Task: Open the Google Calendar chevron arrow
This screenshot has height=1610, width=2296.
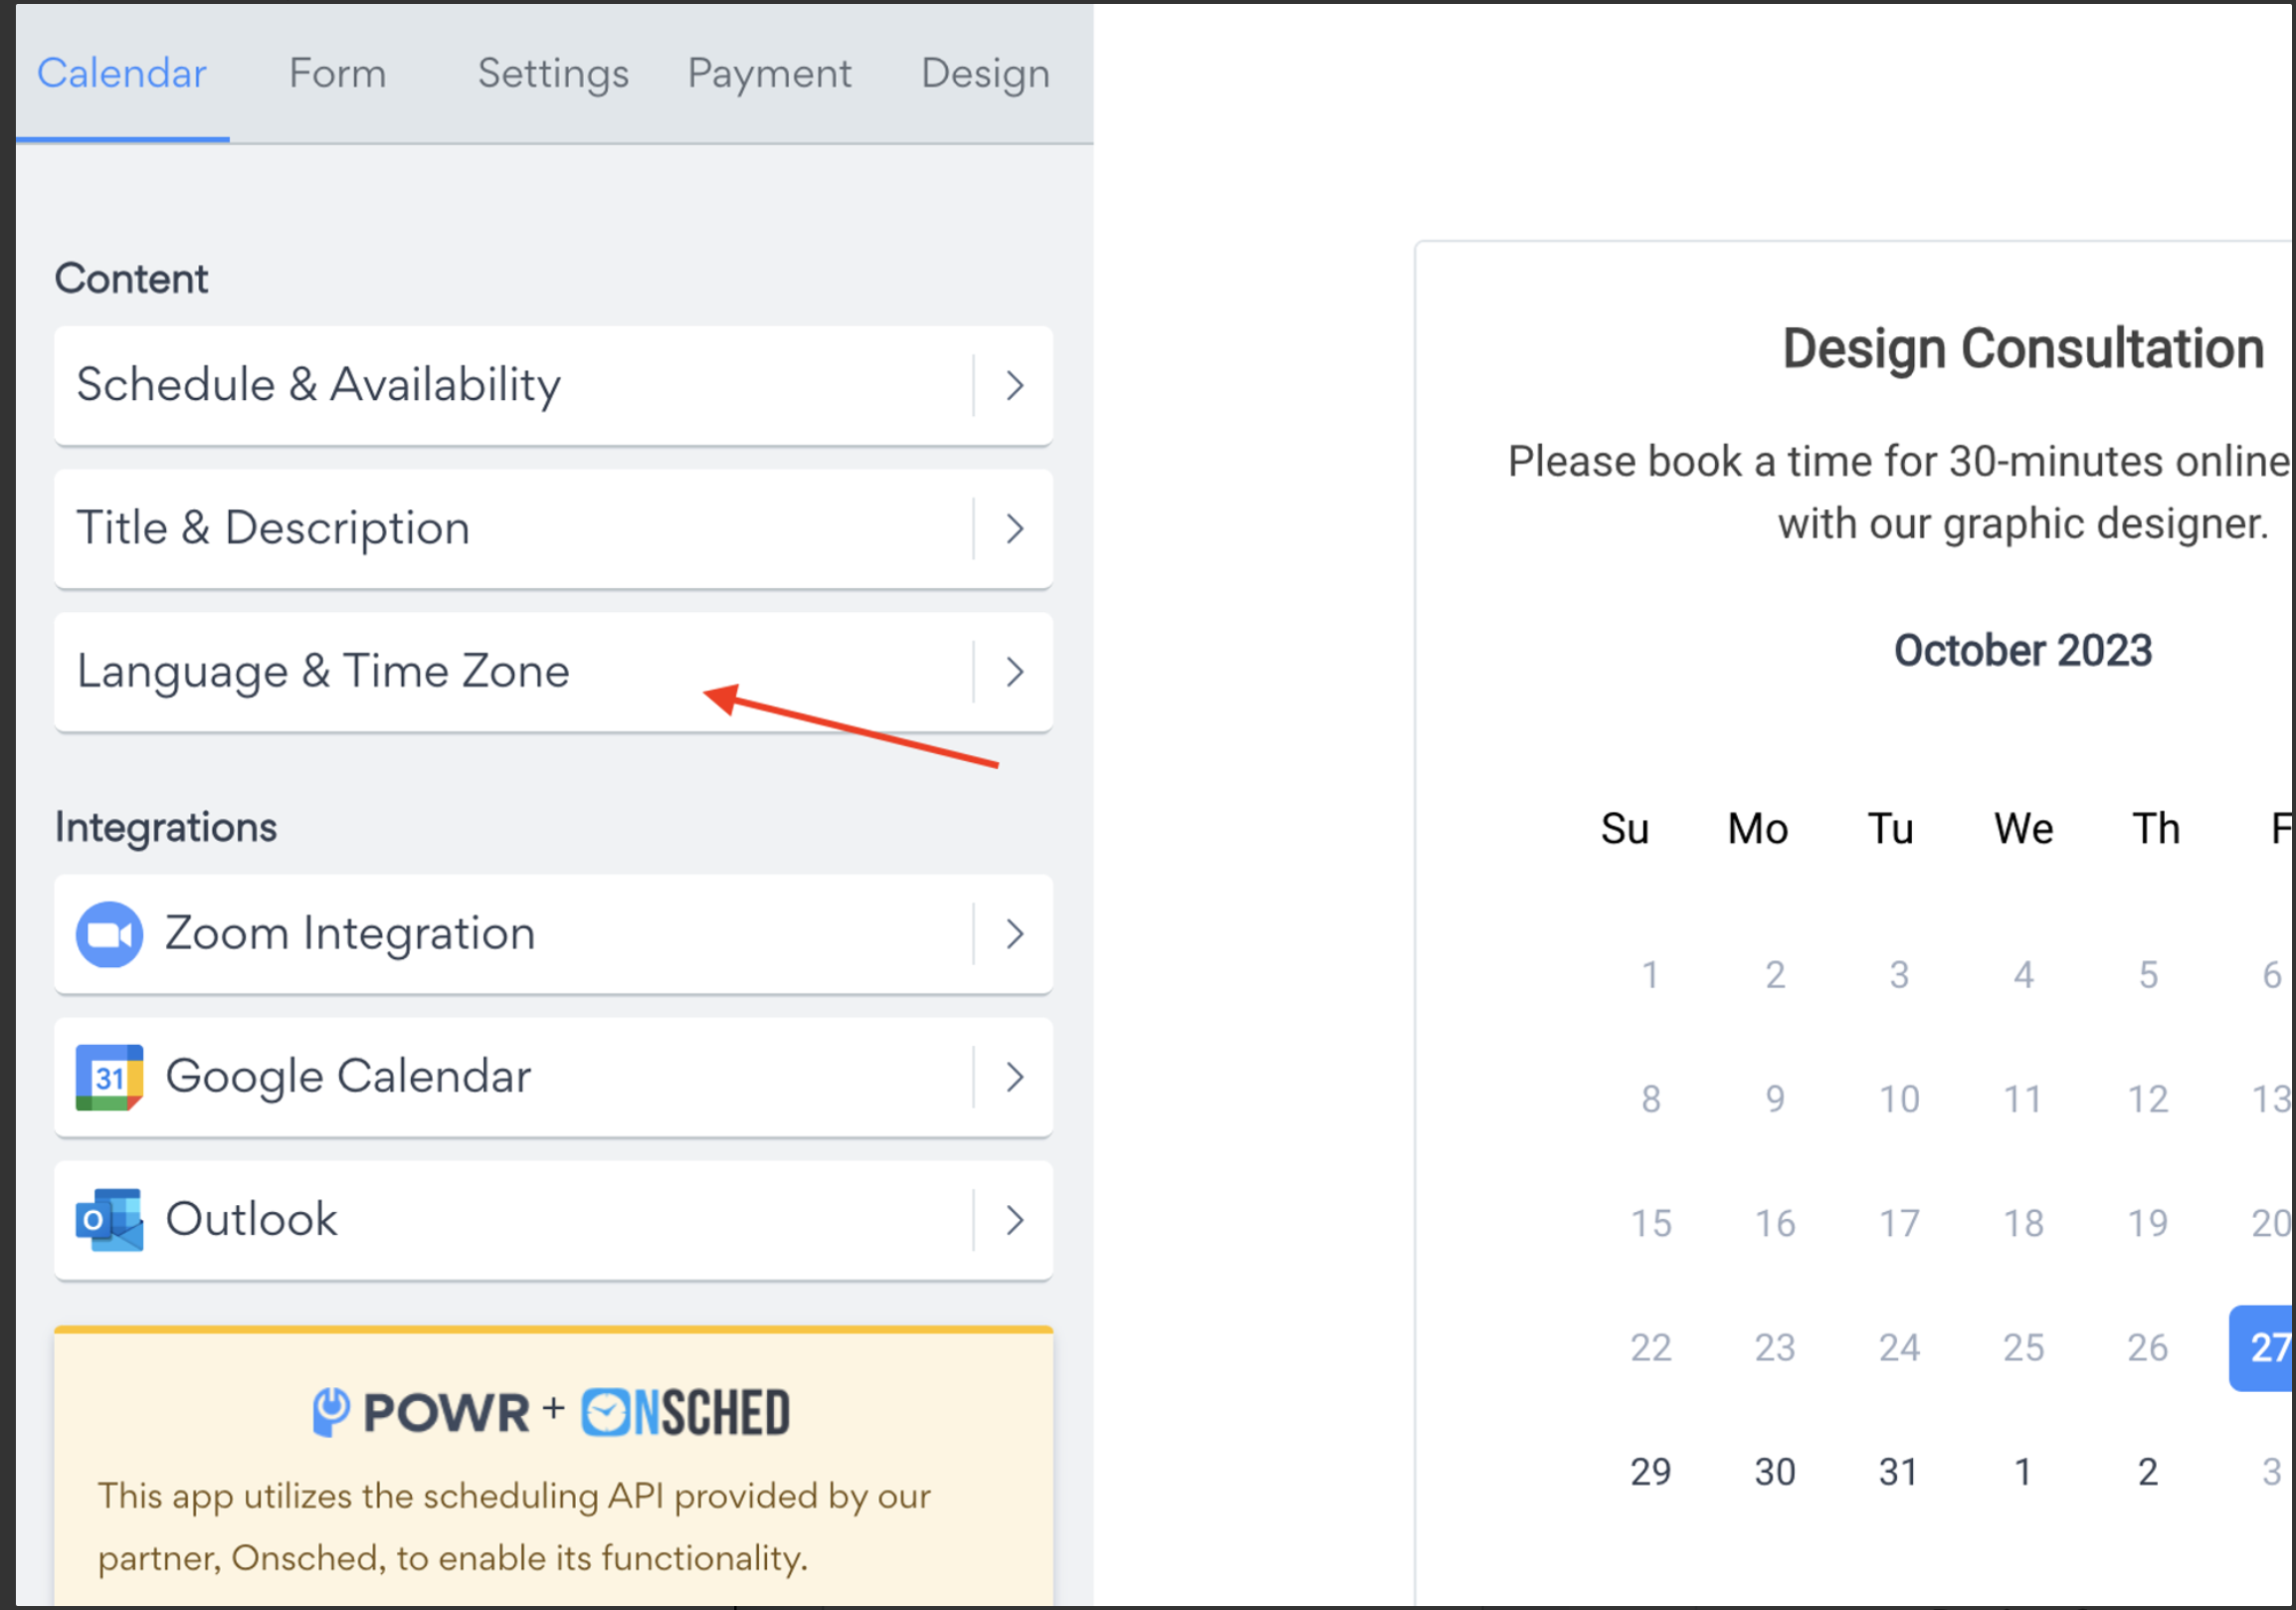Action: (x=1014, y=1077)
